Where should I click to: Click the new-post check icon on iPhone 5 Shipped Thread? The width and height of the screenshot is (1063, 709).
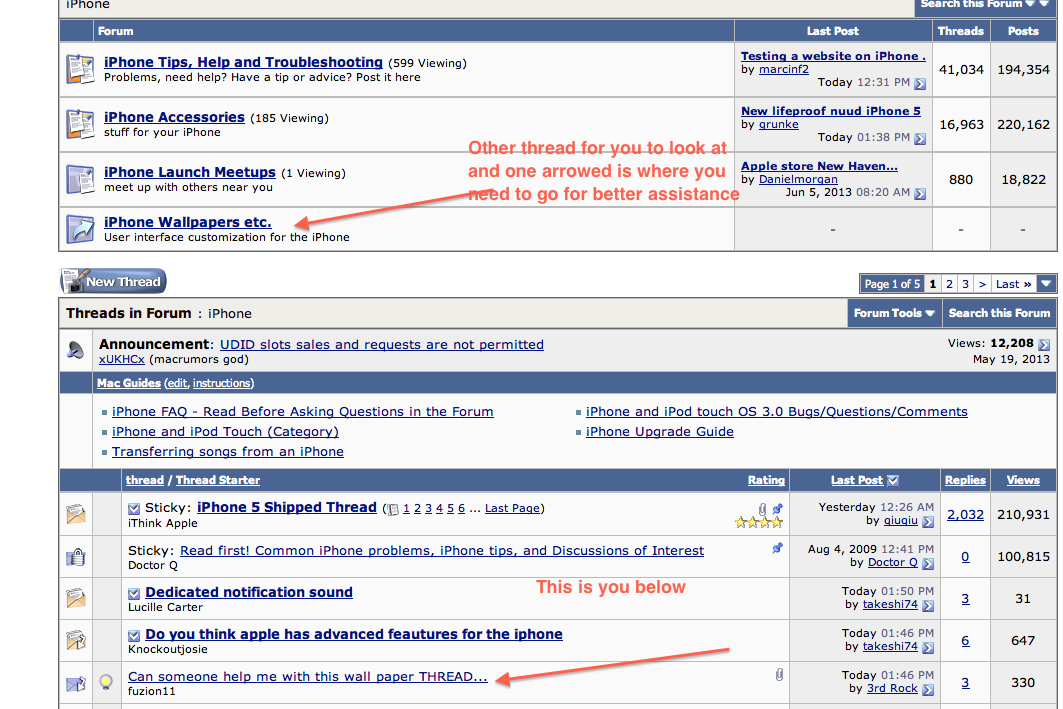click(x=134, y=508)
